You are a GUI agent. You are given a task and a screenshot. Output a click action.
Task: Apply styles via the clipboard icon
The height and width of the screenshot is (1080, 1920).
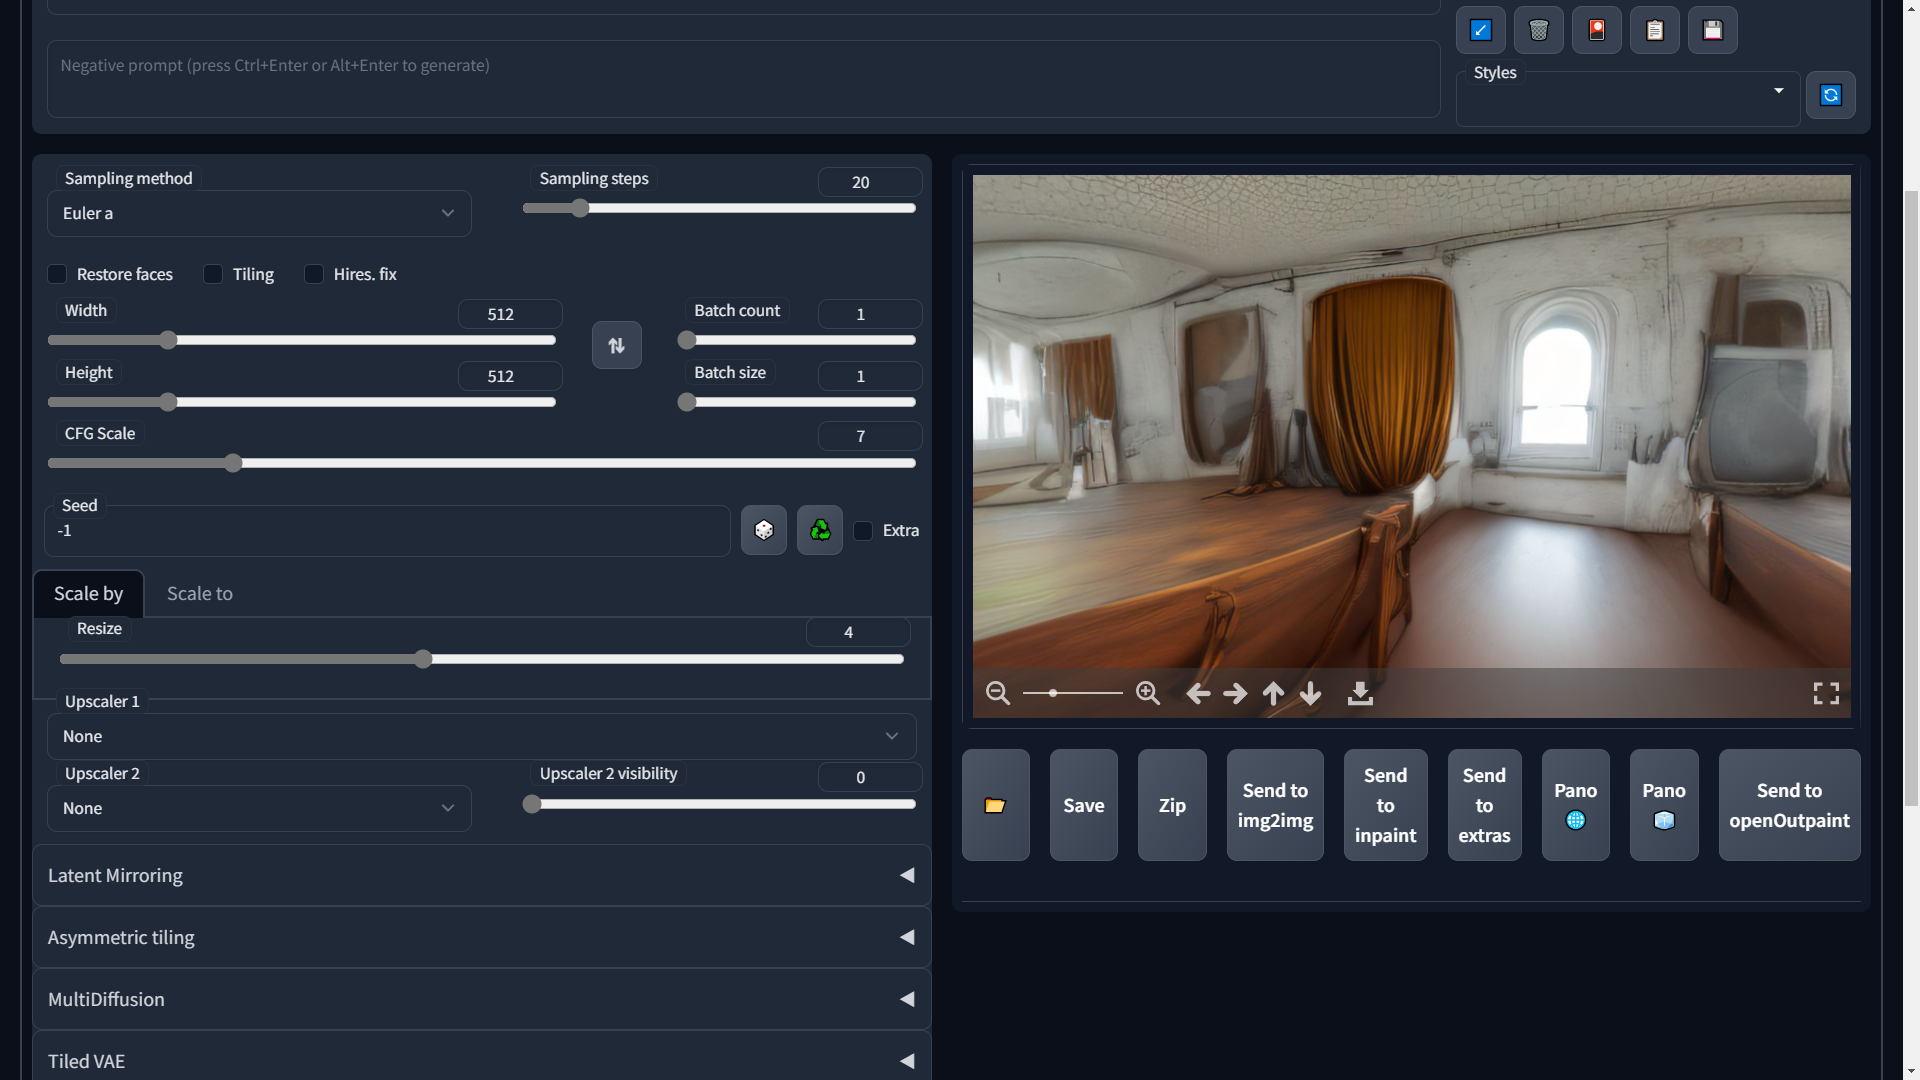[1655, 30]
